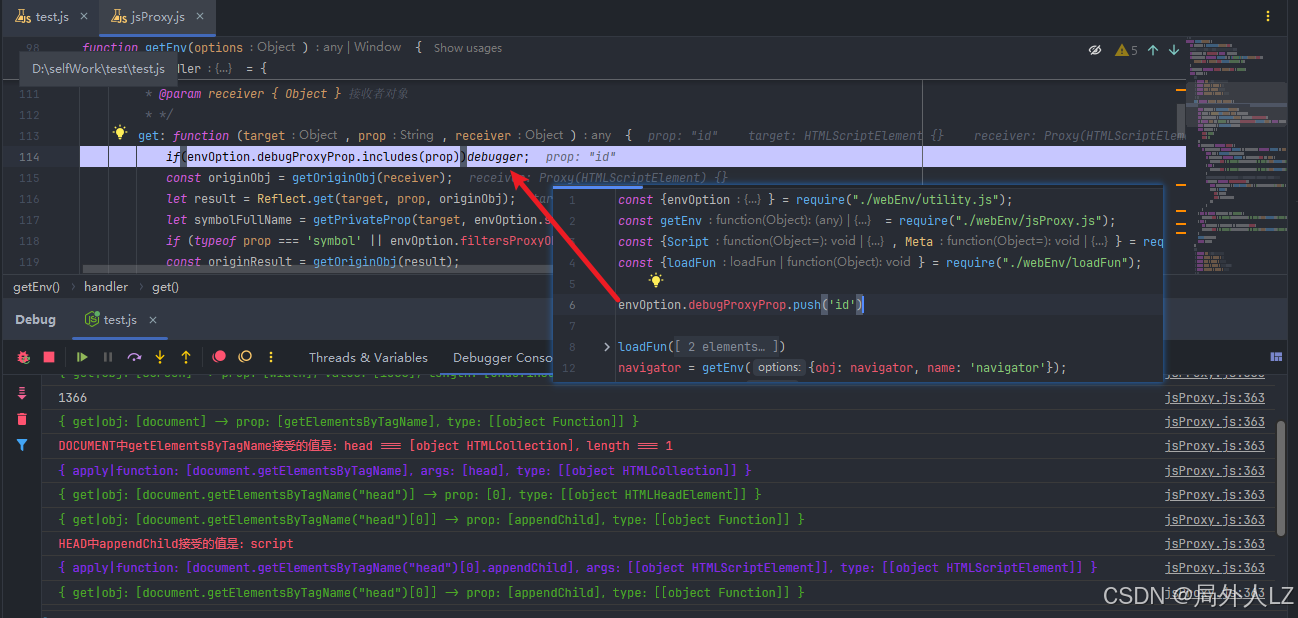Viewport: 1298px width, 618px height.
Task: Click 'Show usages' for getEnv
Action: (x=467, y=48)
